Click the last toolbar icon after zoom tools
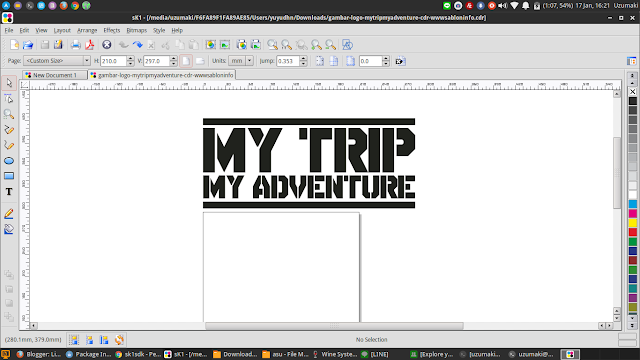 pyautogui.click(x=347, y=44)
